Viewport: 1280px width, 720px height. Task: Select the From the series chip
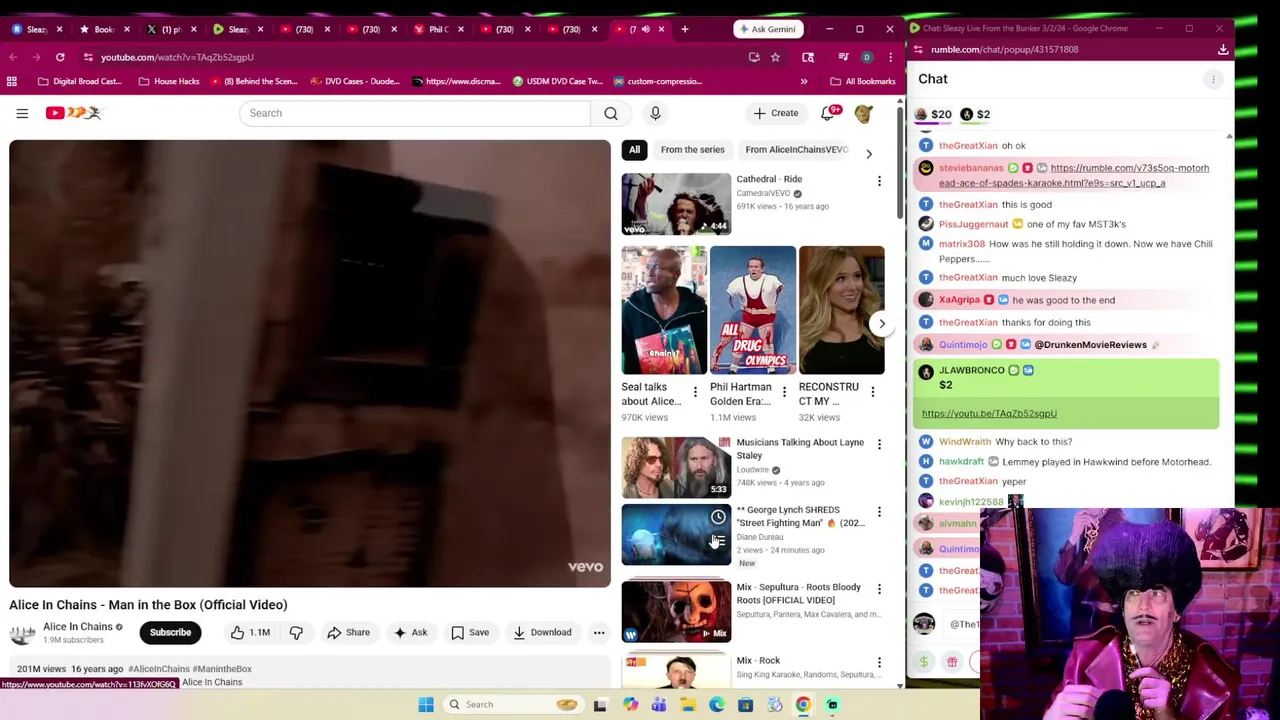coord(692,149)
